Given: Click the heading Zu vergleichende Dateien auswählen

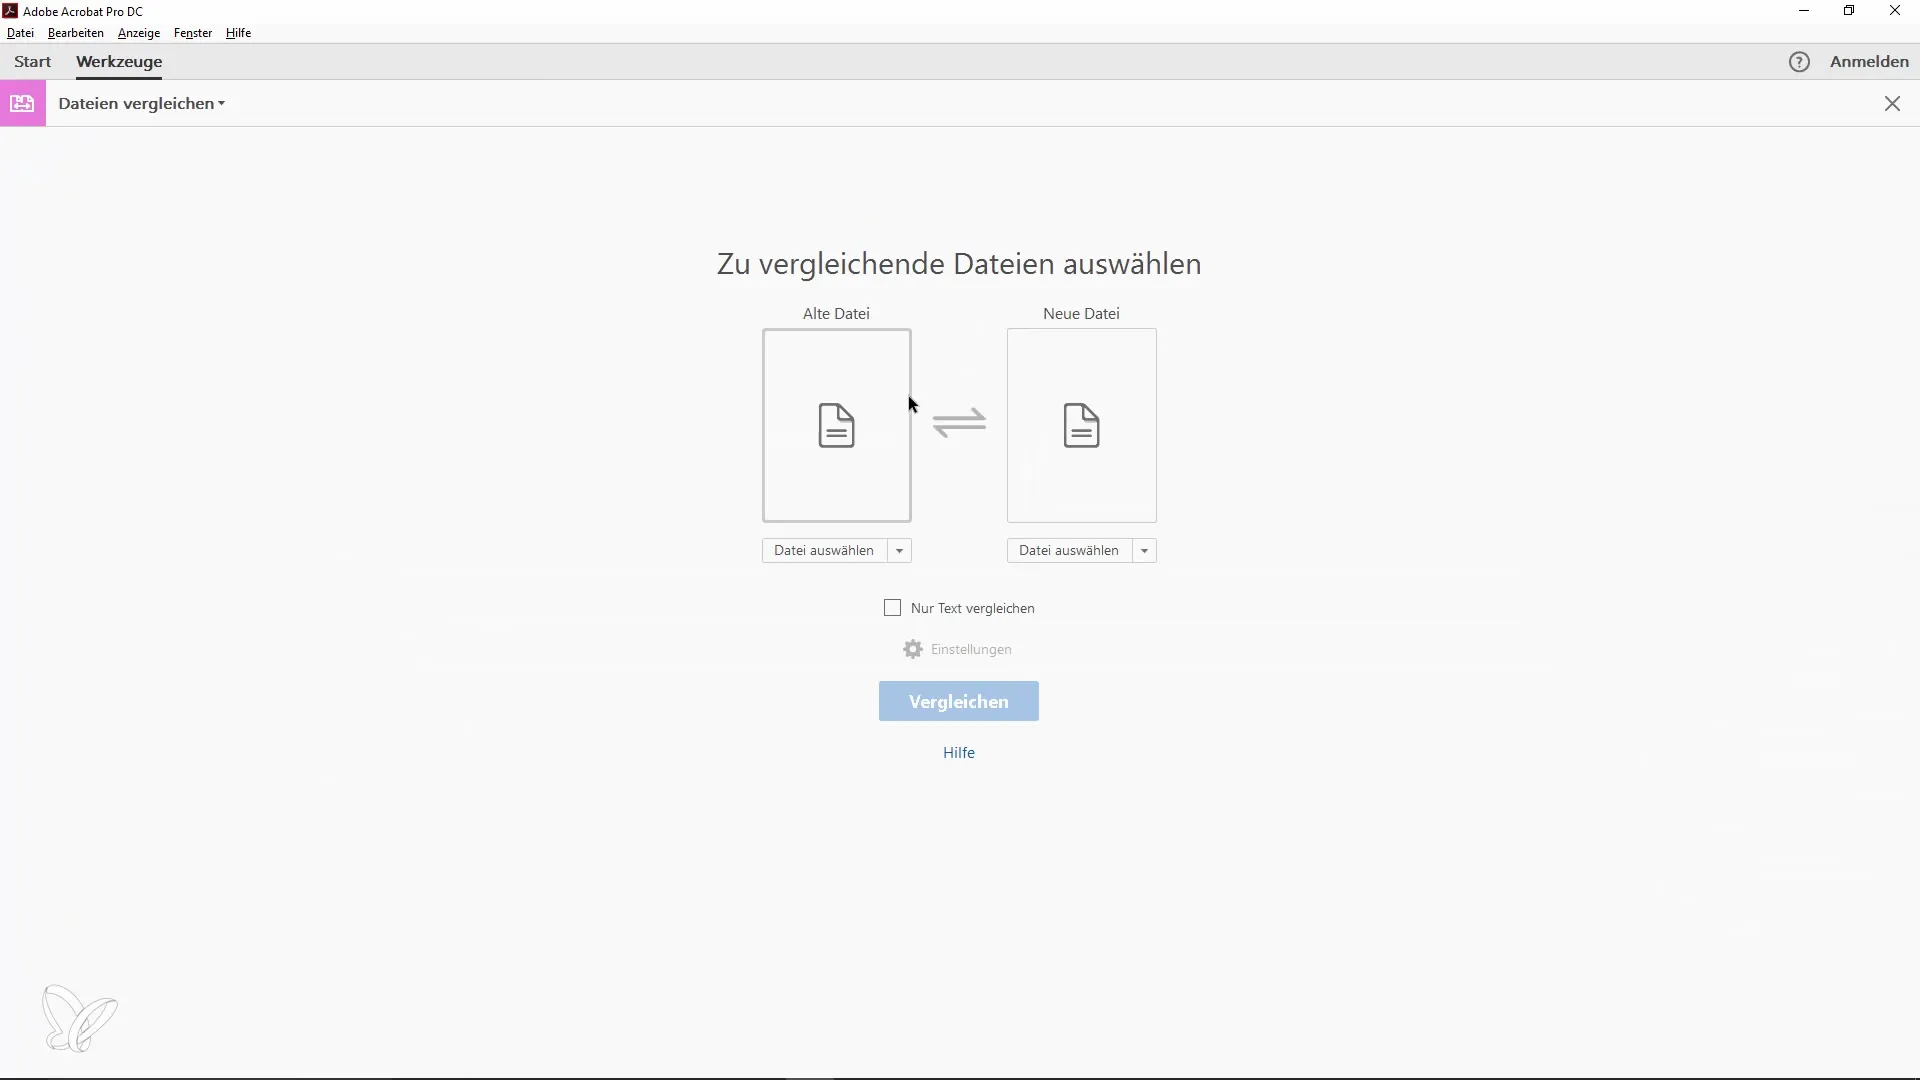Looking at the screenshot, I should click(959, 264).
